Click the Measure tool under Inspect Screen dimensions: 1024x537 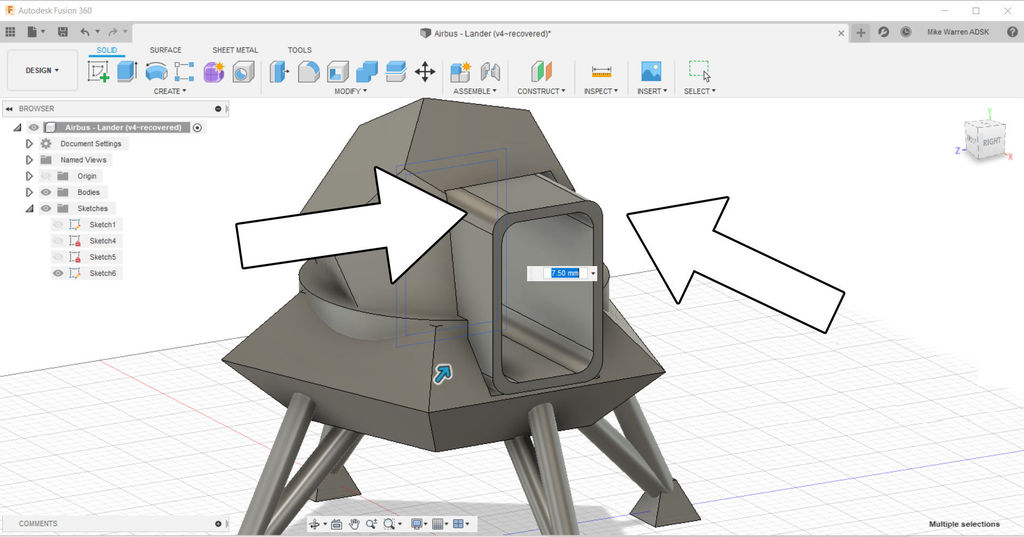601,72
